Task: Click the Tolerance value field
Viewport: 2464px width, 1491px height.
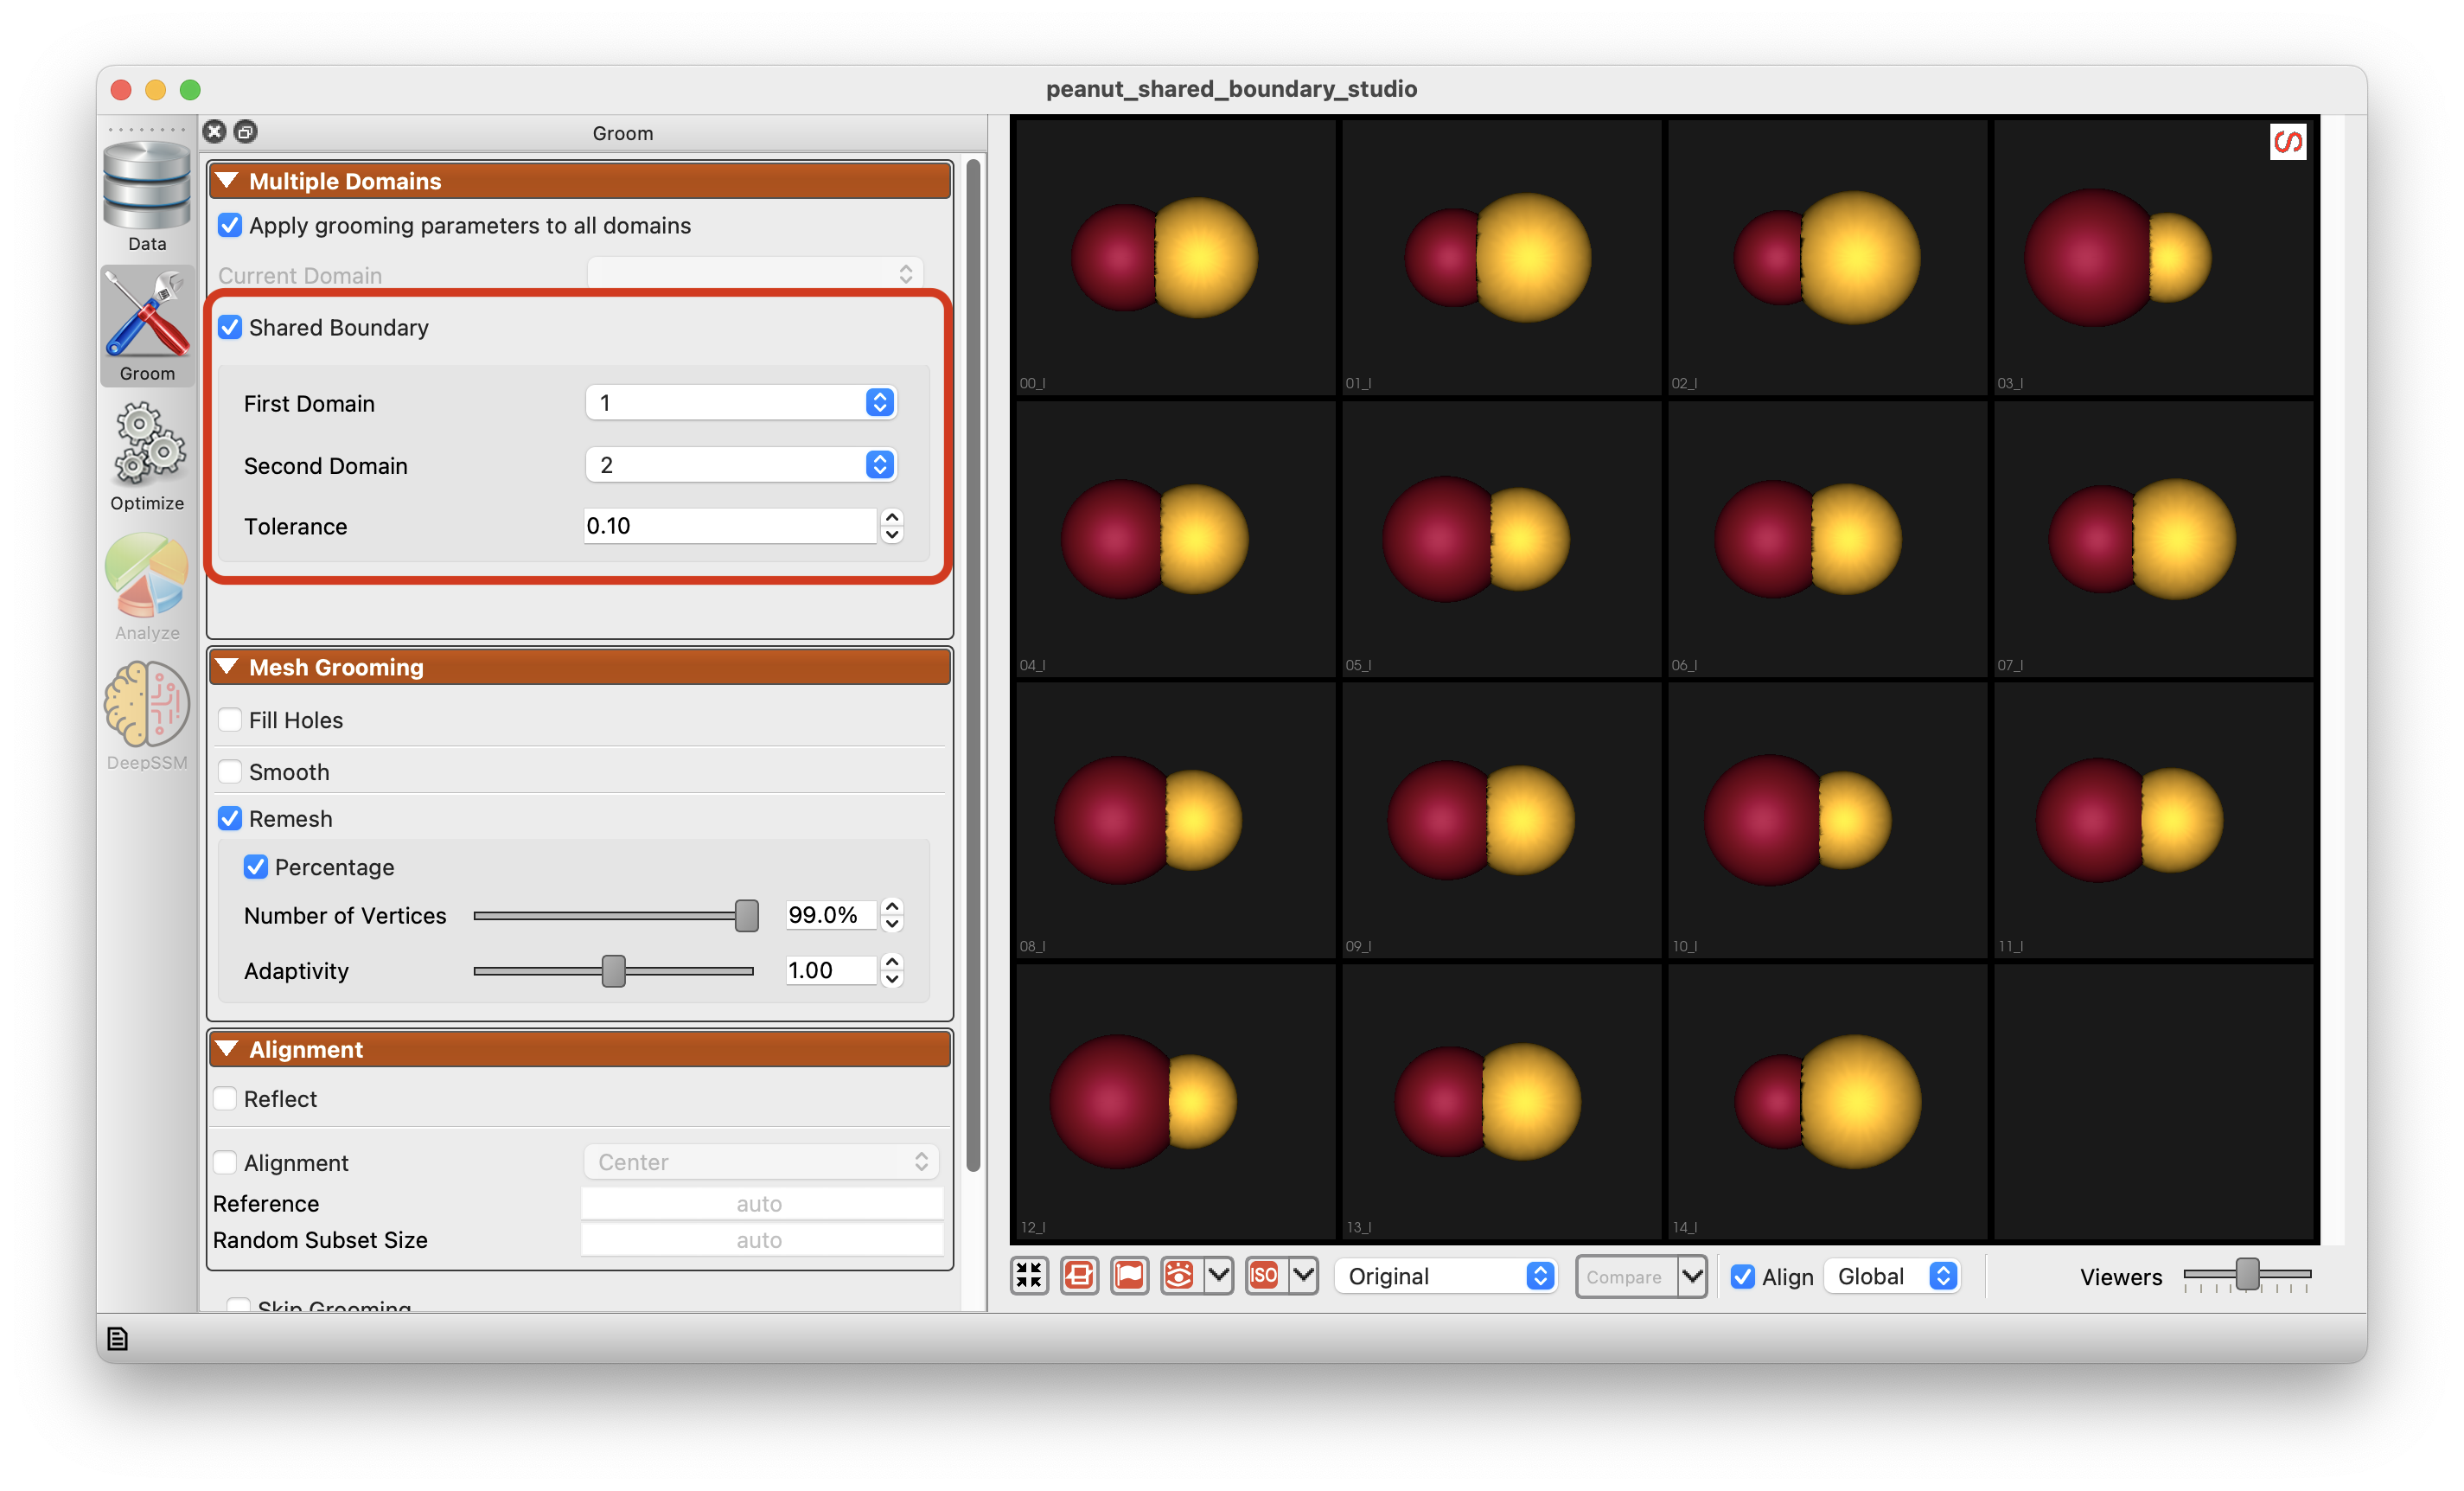Action: 730,525
